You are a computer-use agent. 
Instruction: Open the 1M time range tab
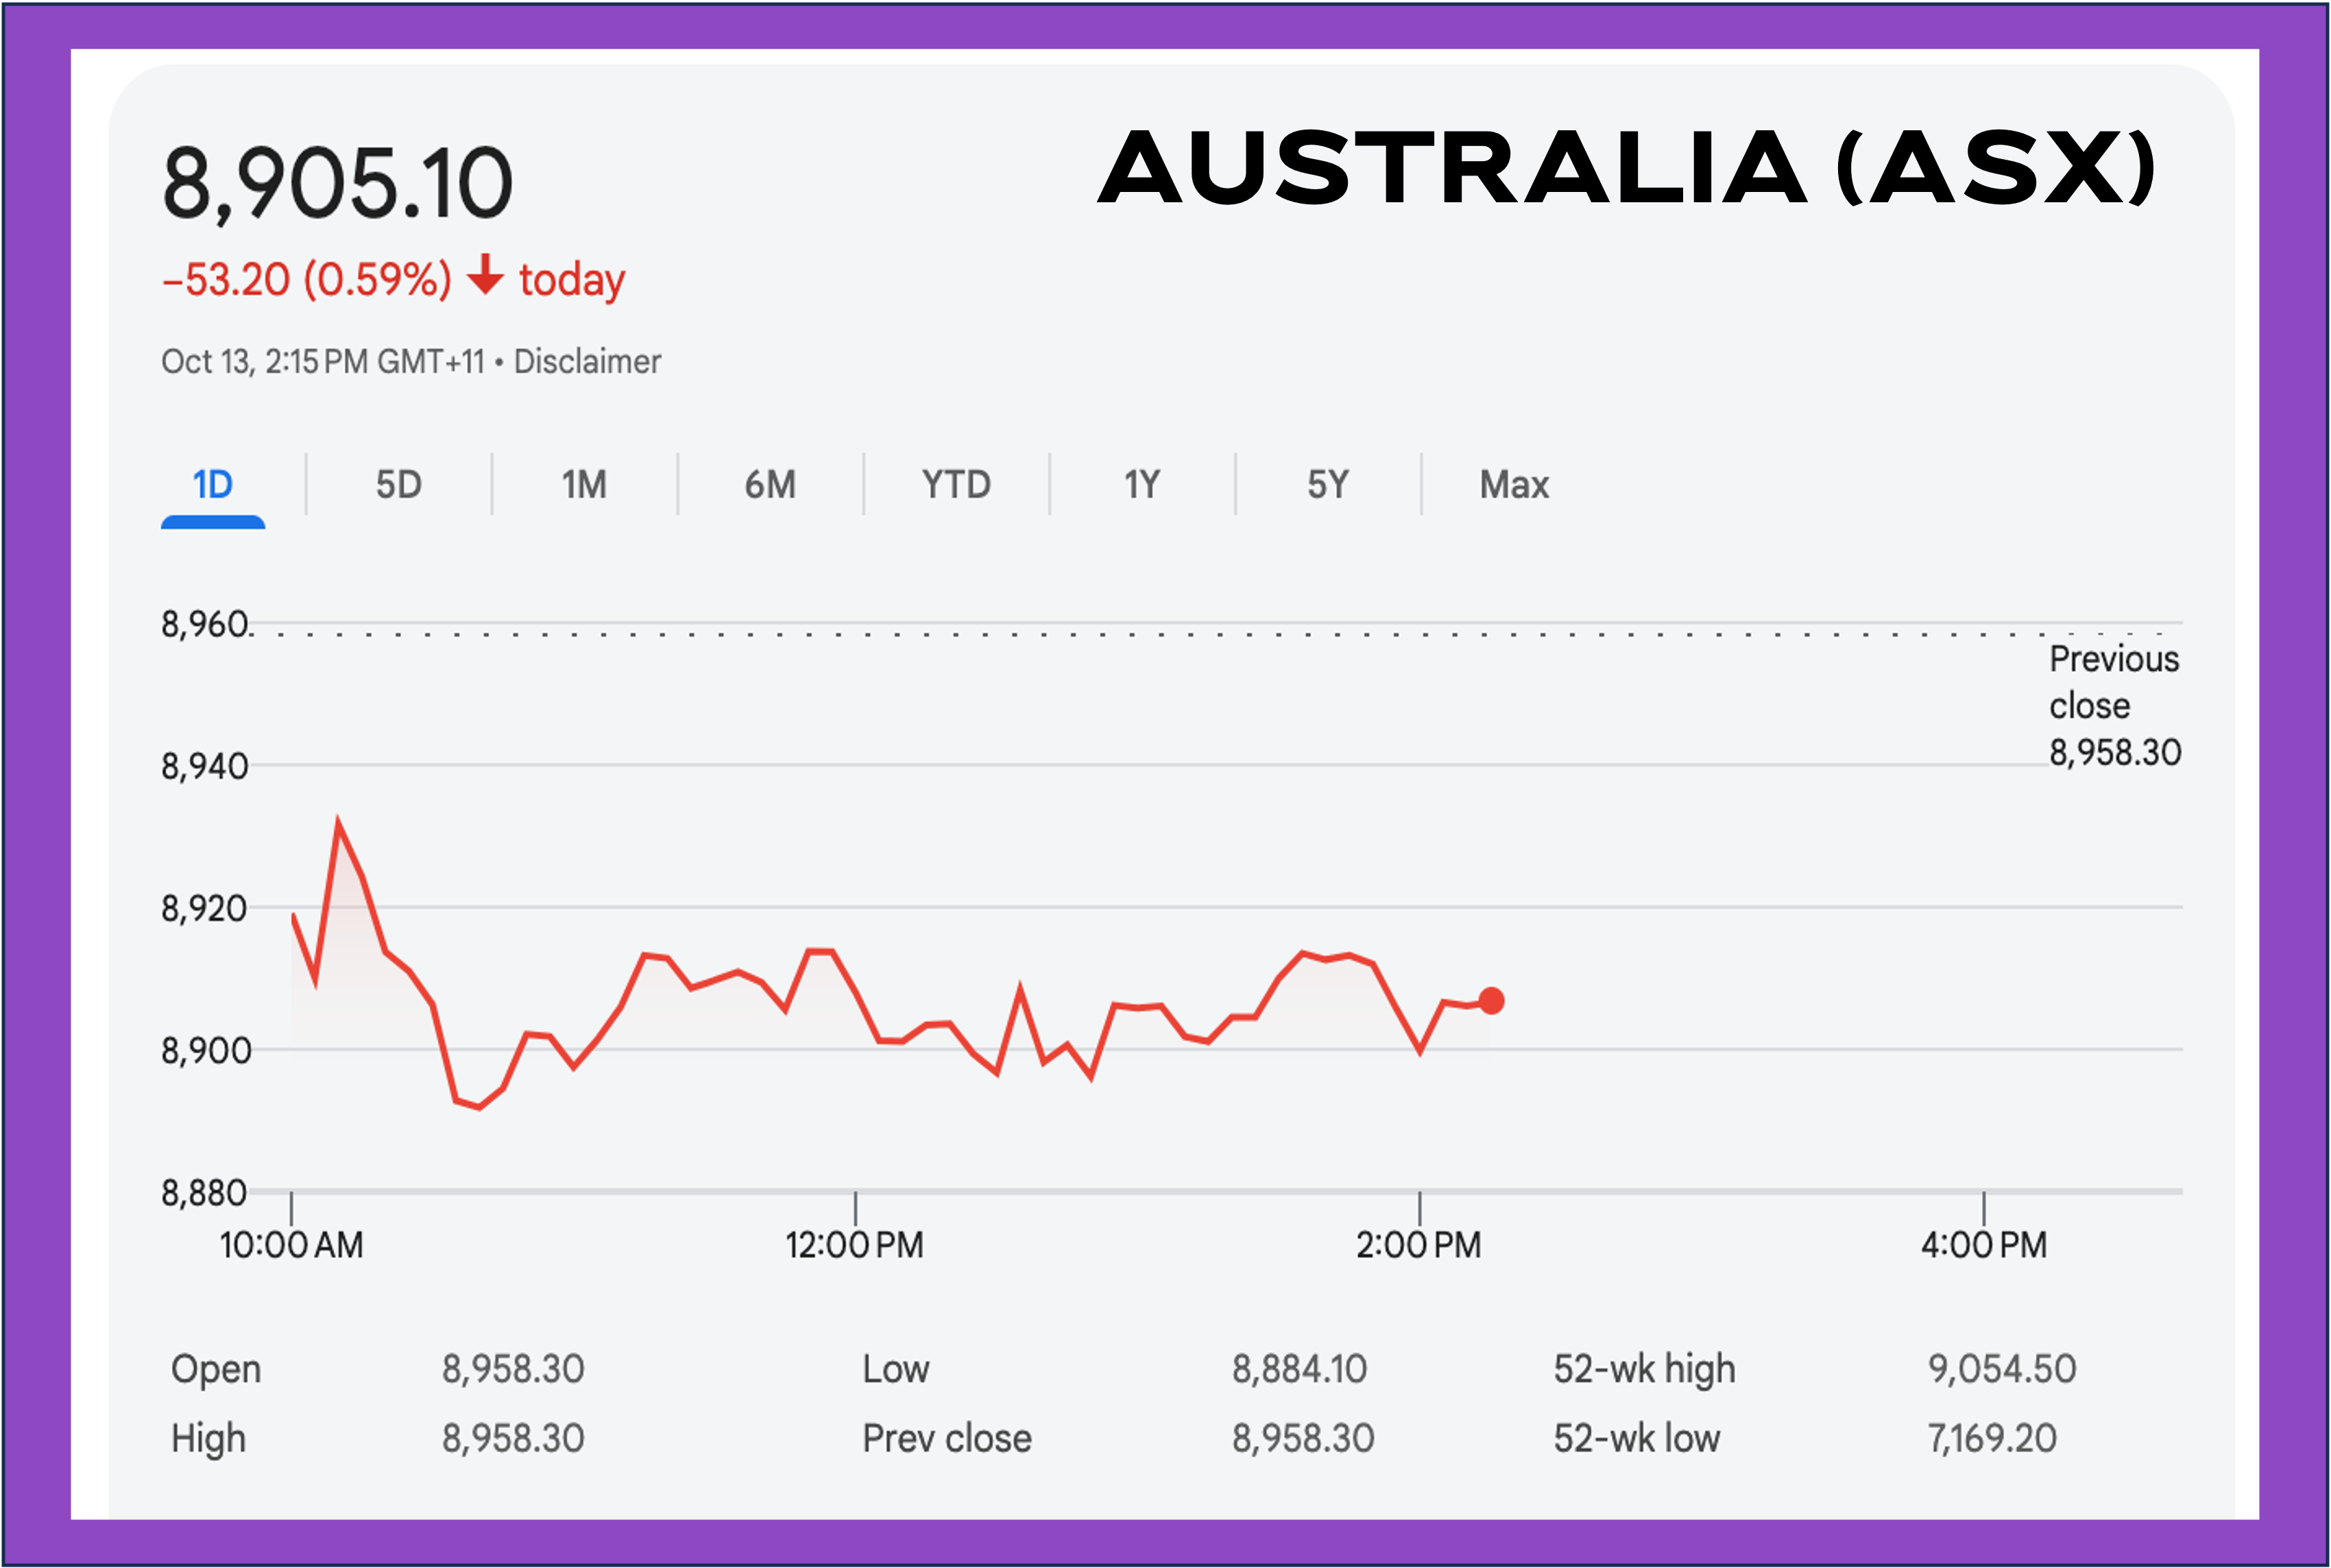click(584, 485)
